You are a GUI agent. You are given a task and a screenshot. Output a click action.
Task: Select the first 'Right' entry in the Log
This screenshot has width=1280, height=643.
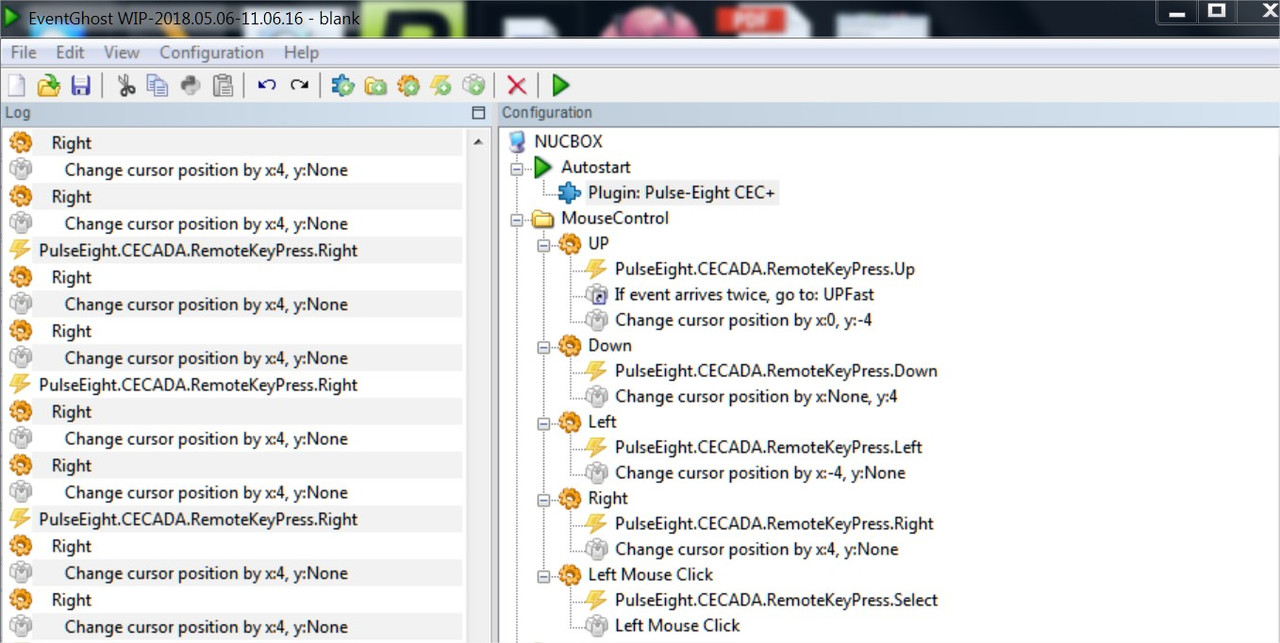coord(71,143)
